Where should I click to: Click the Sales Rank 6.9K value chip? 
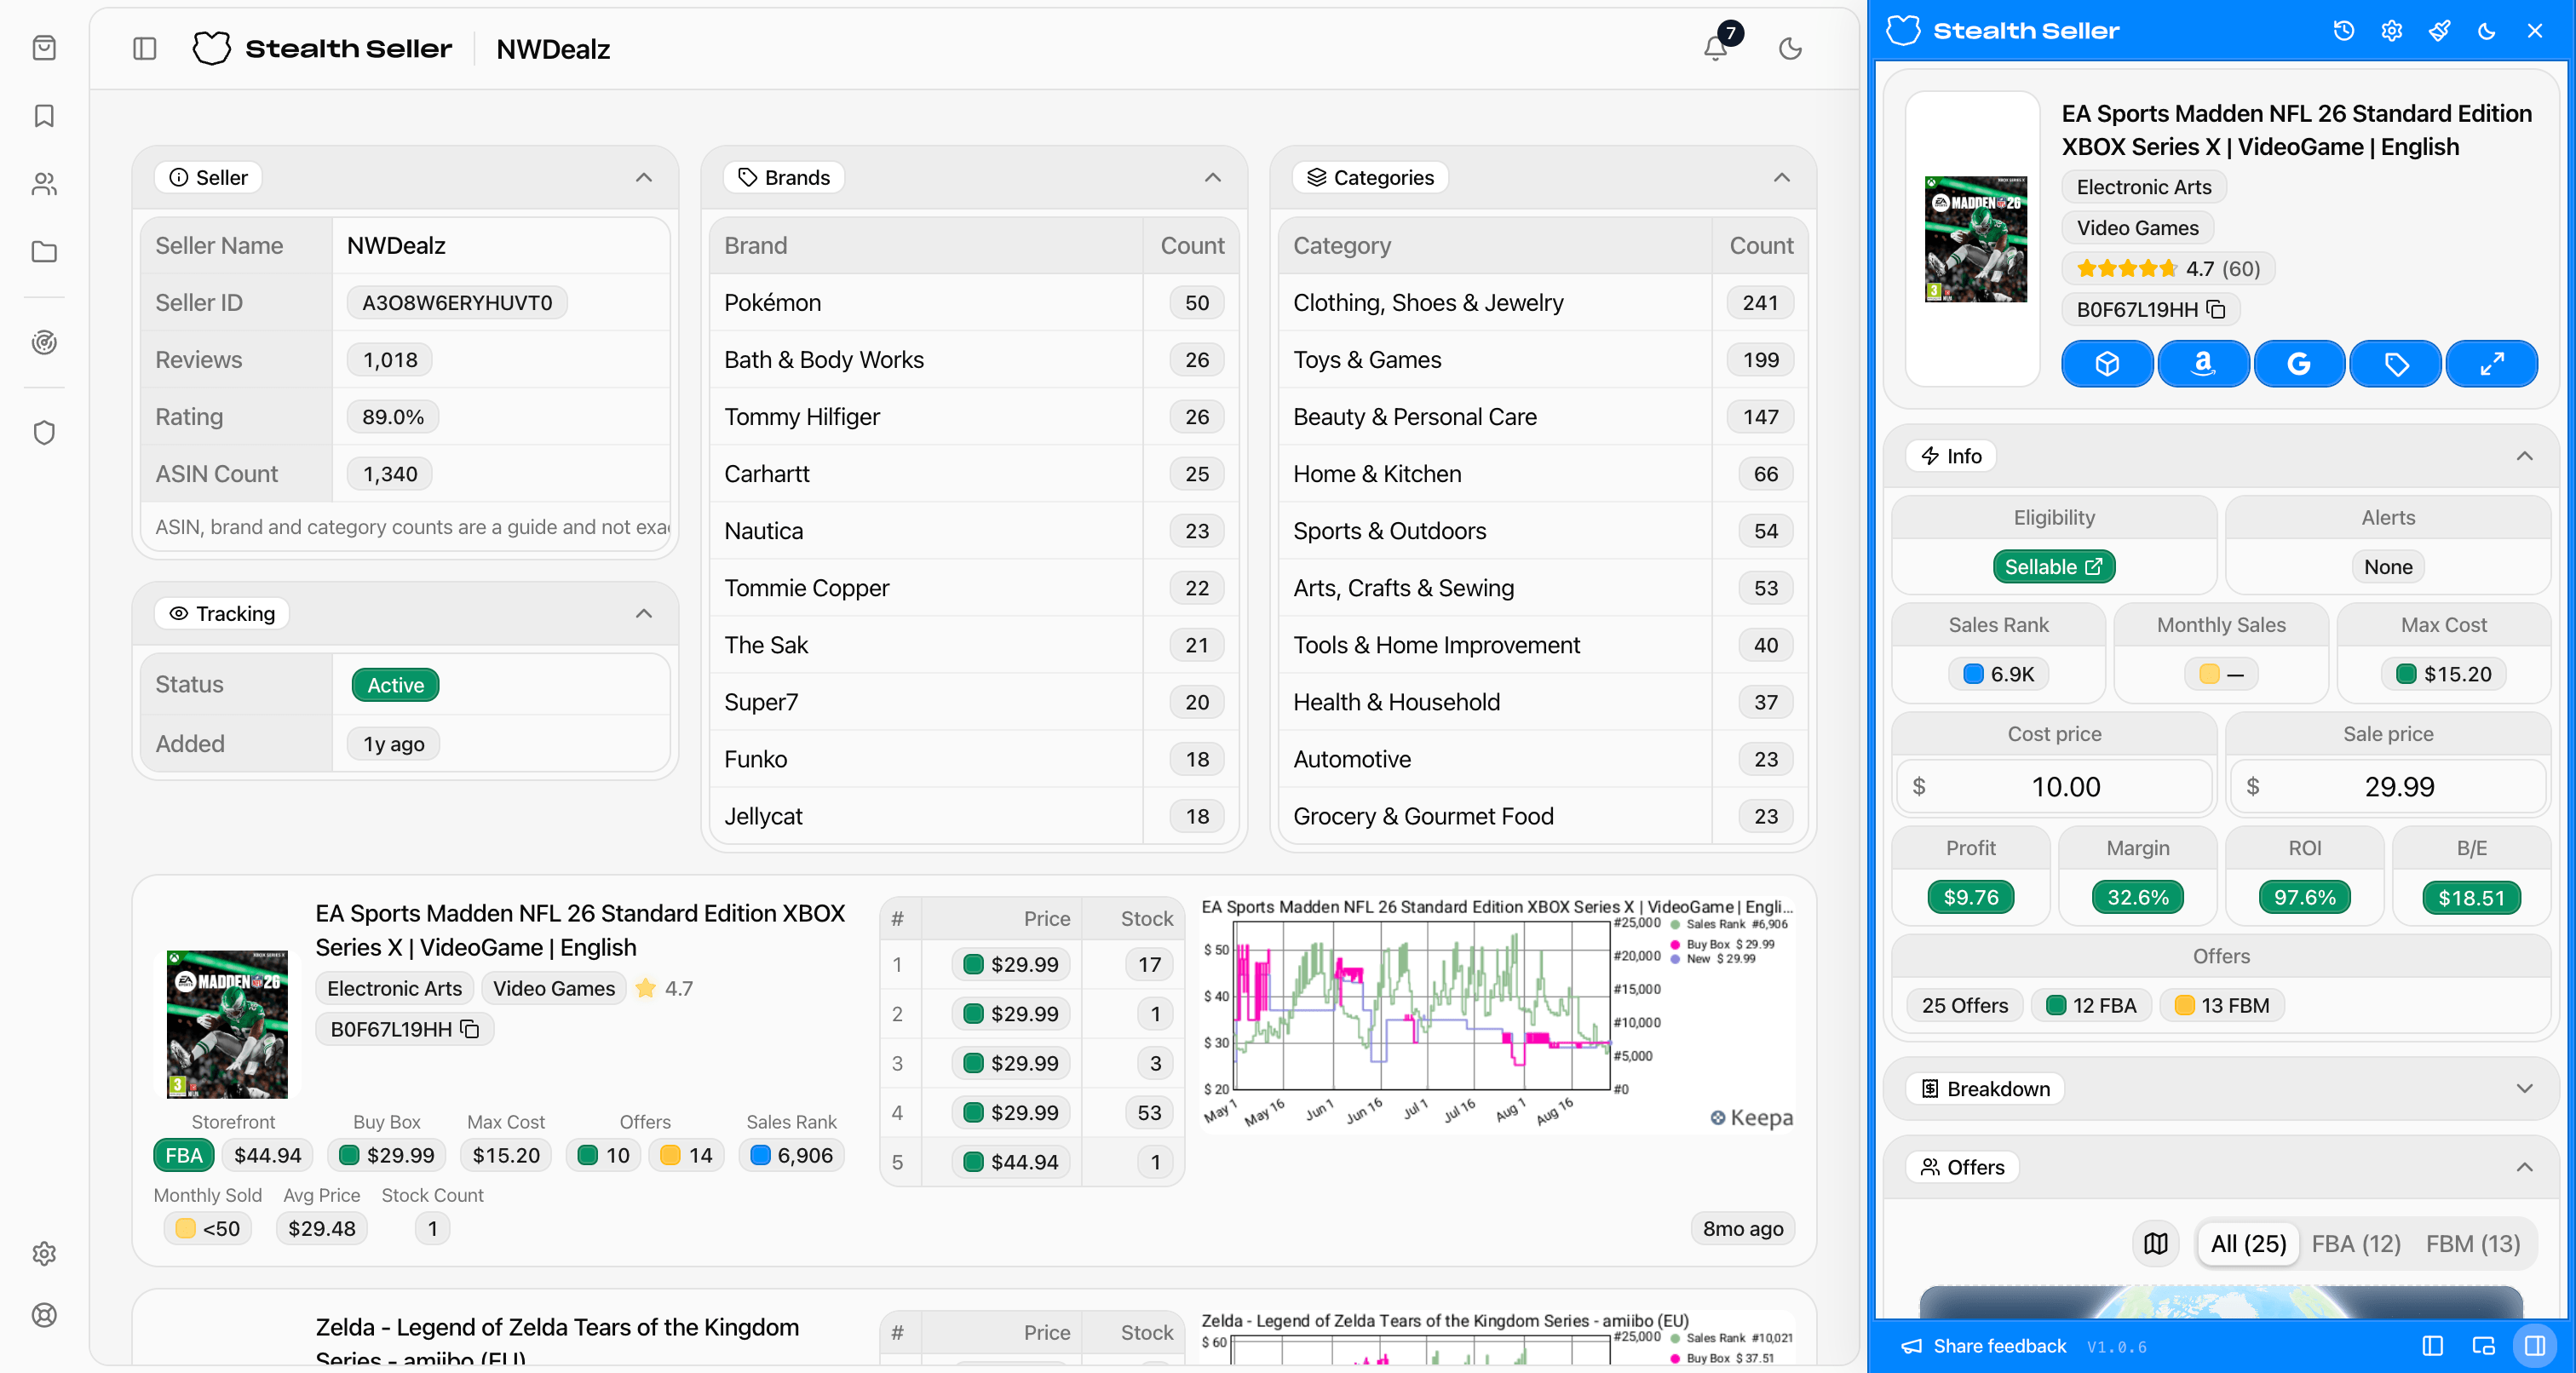coord(1998,674)
